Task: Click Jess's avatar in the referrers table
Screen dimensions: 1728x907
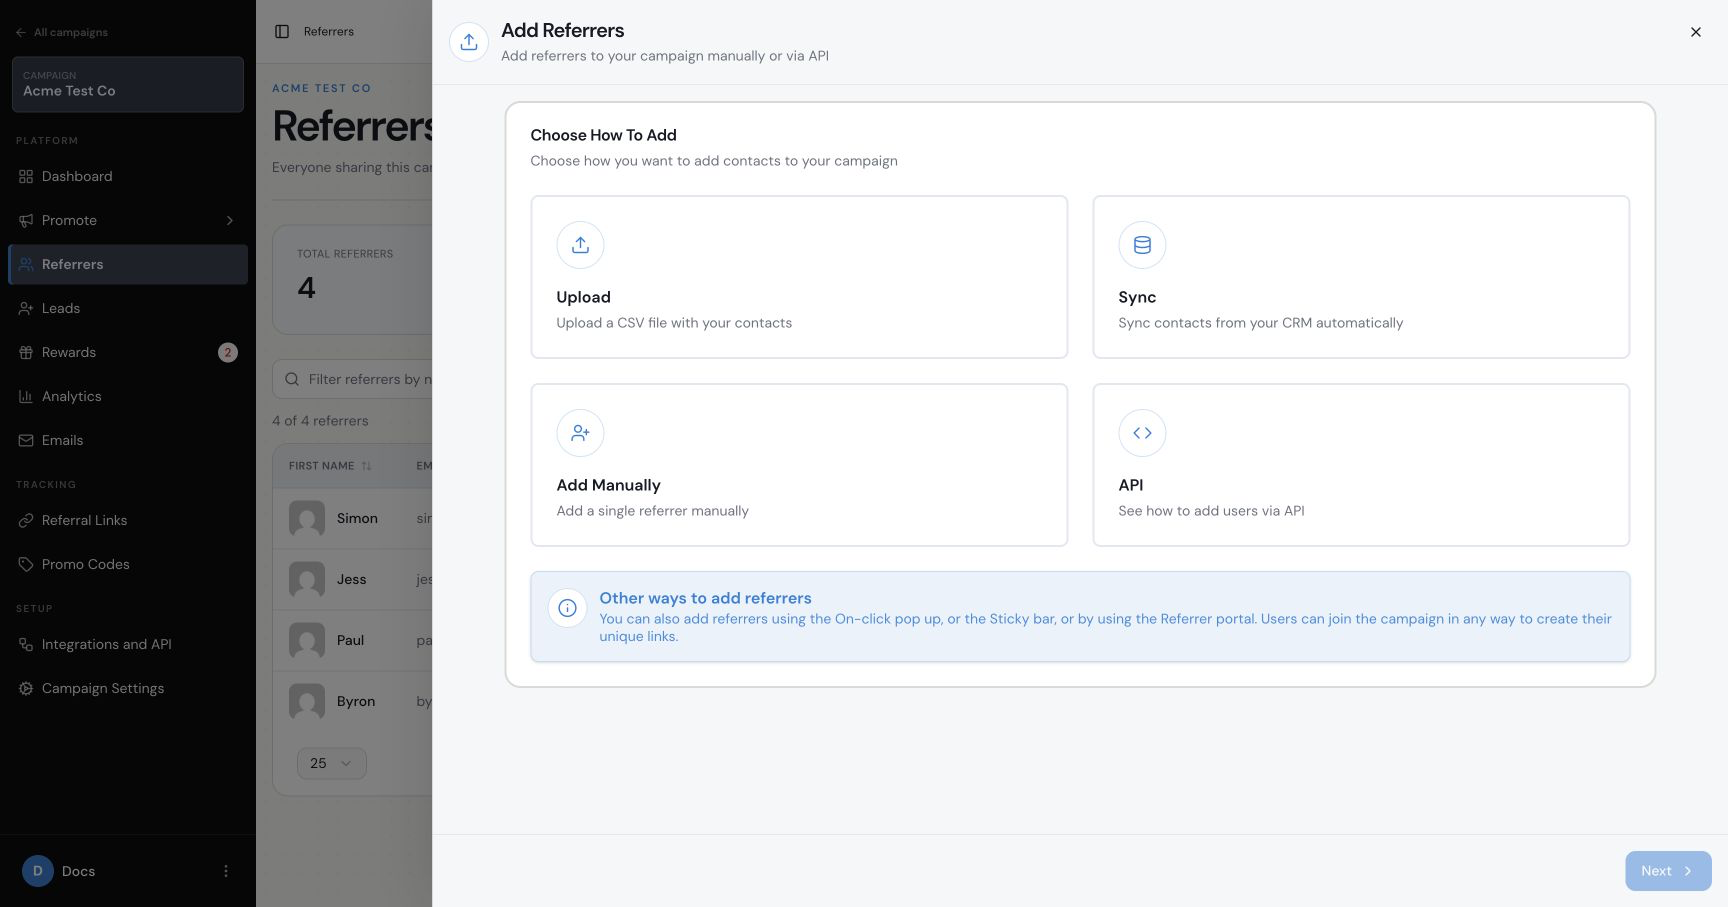Action: click(307, 579)
